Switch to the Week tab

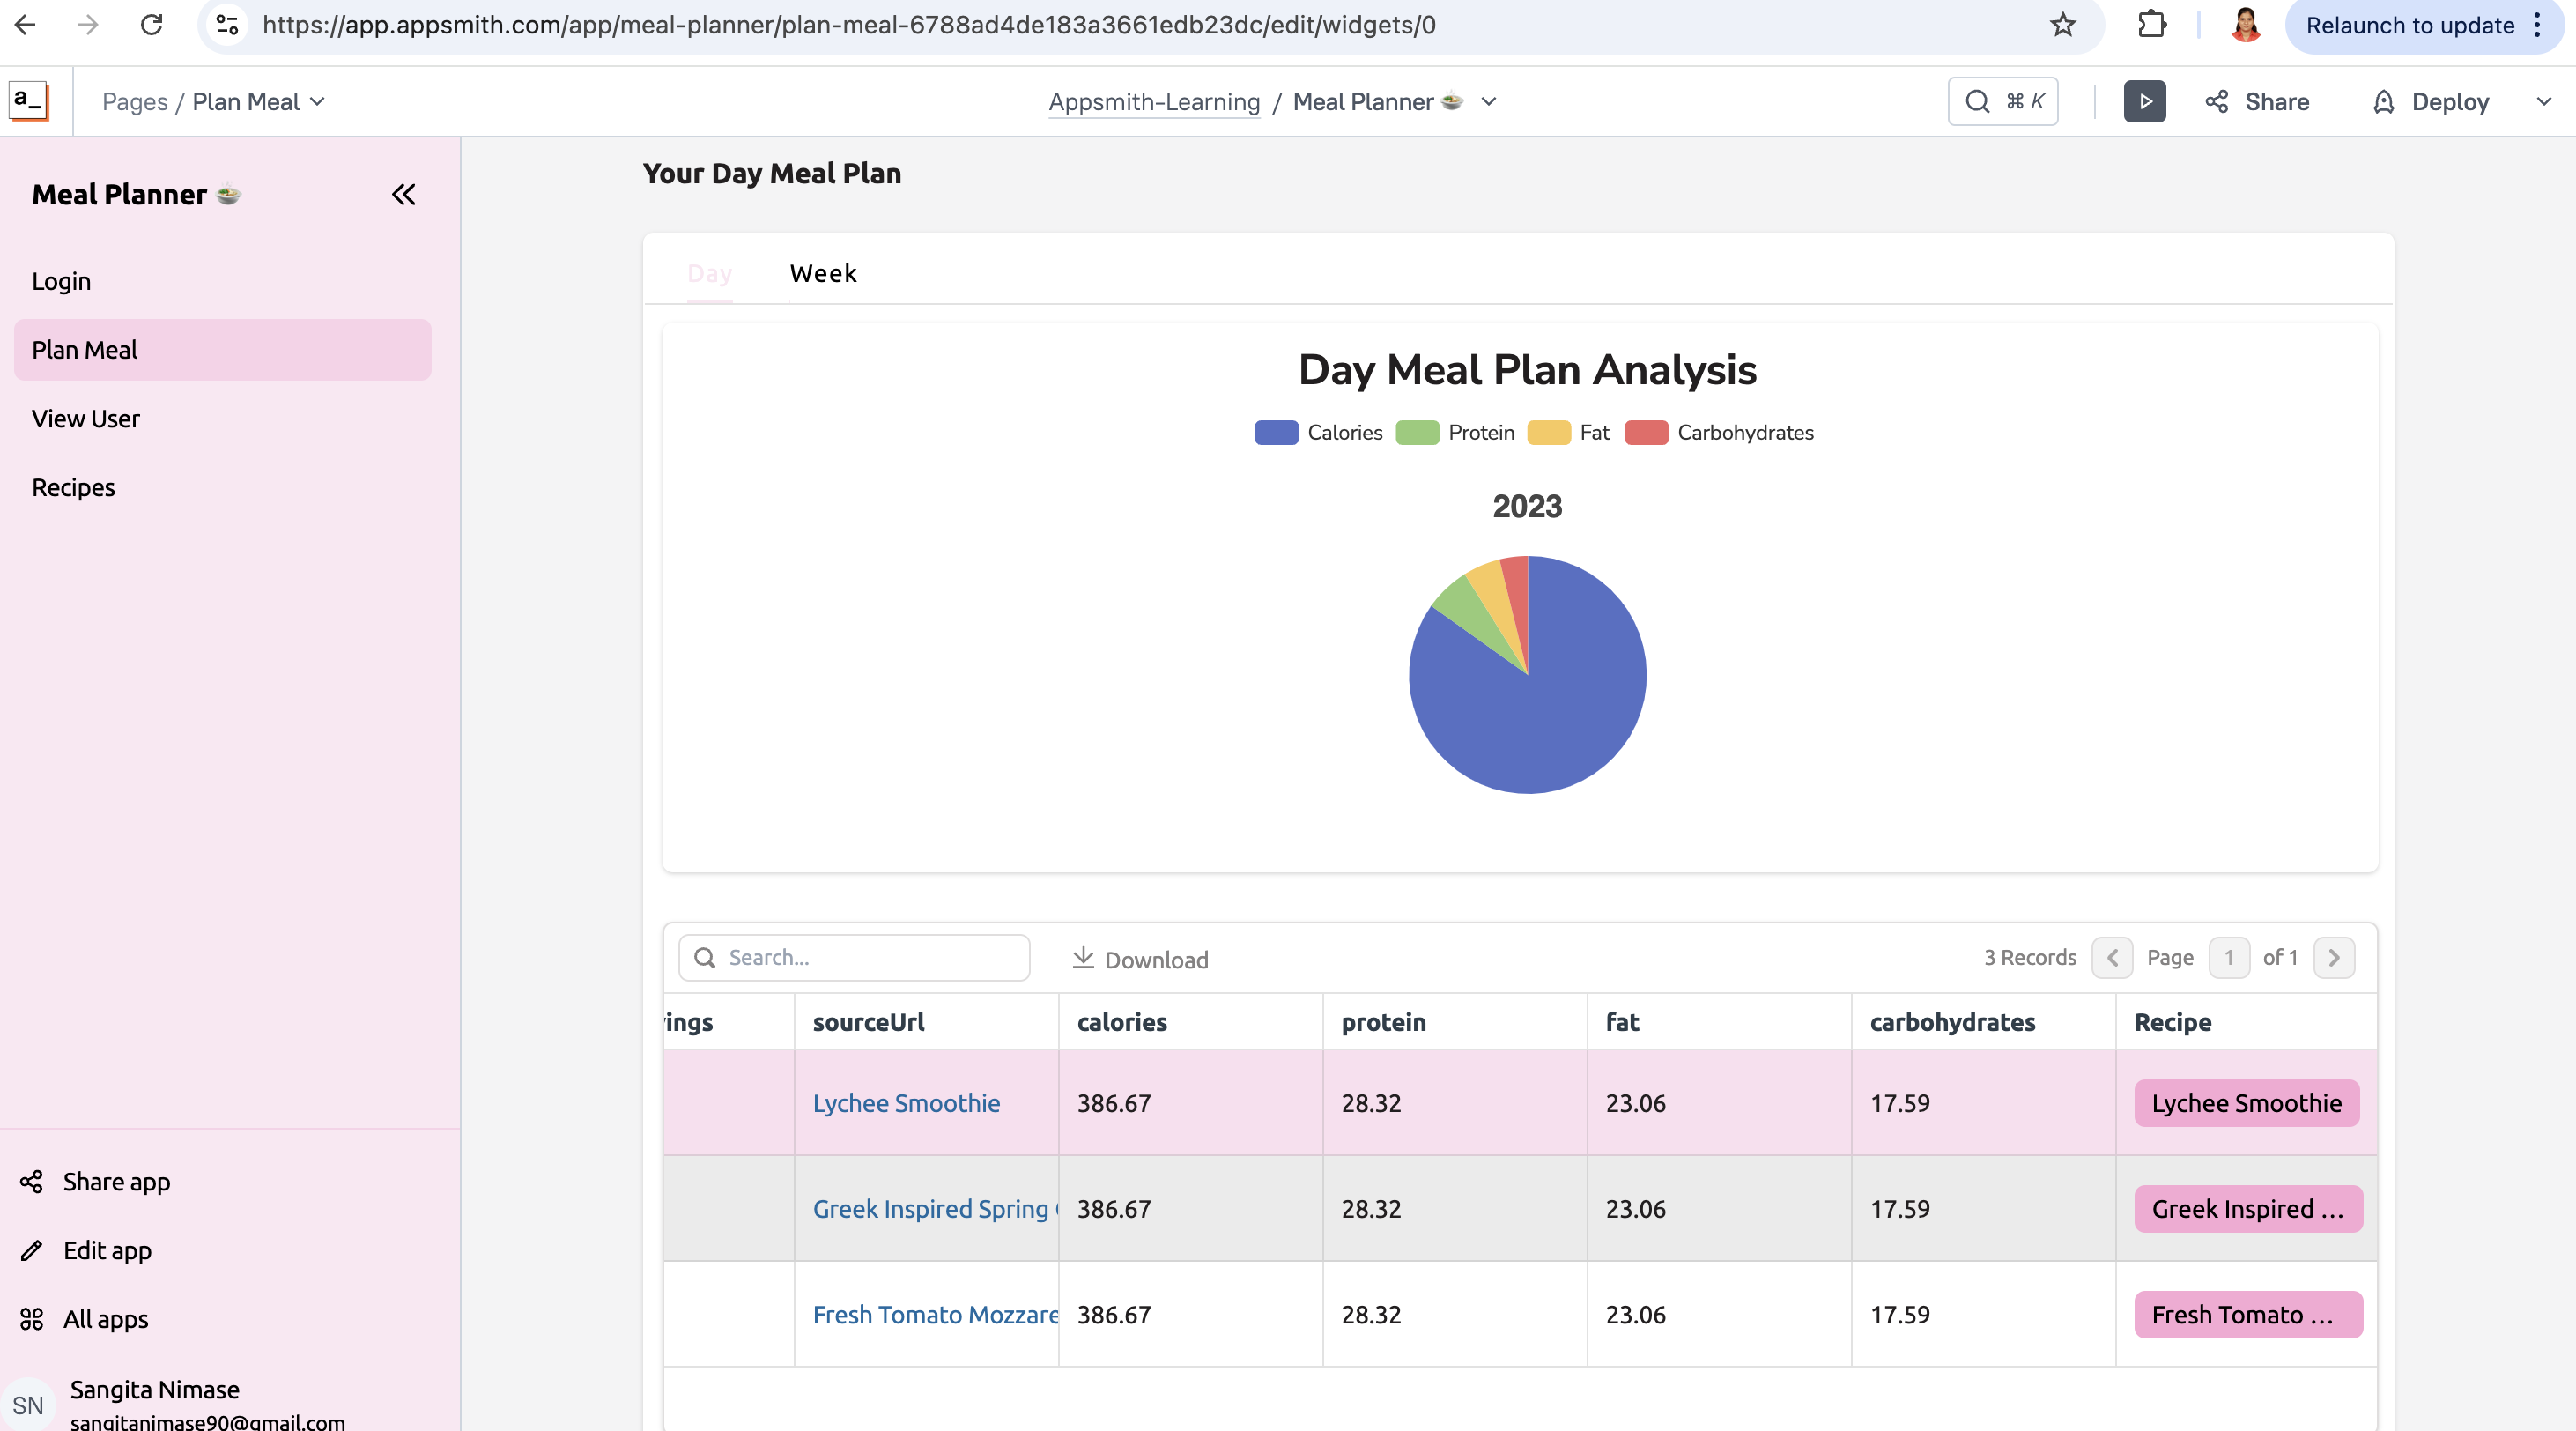823,273
